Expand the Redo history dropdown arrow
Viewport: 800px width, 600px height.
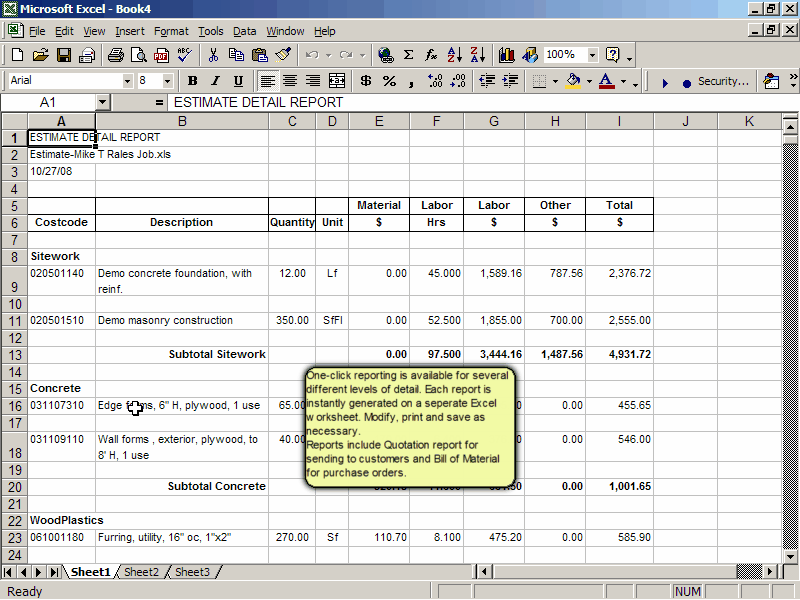coord(362,55)
